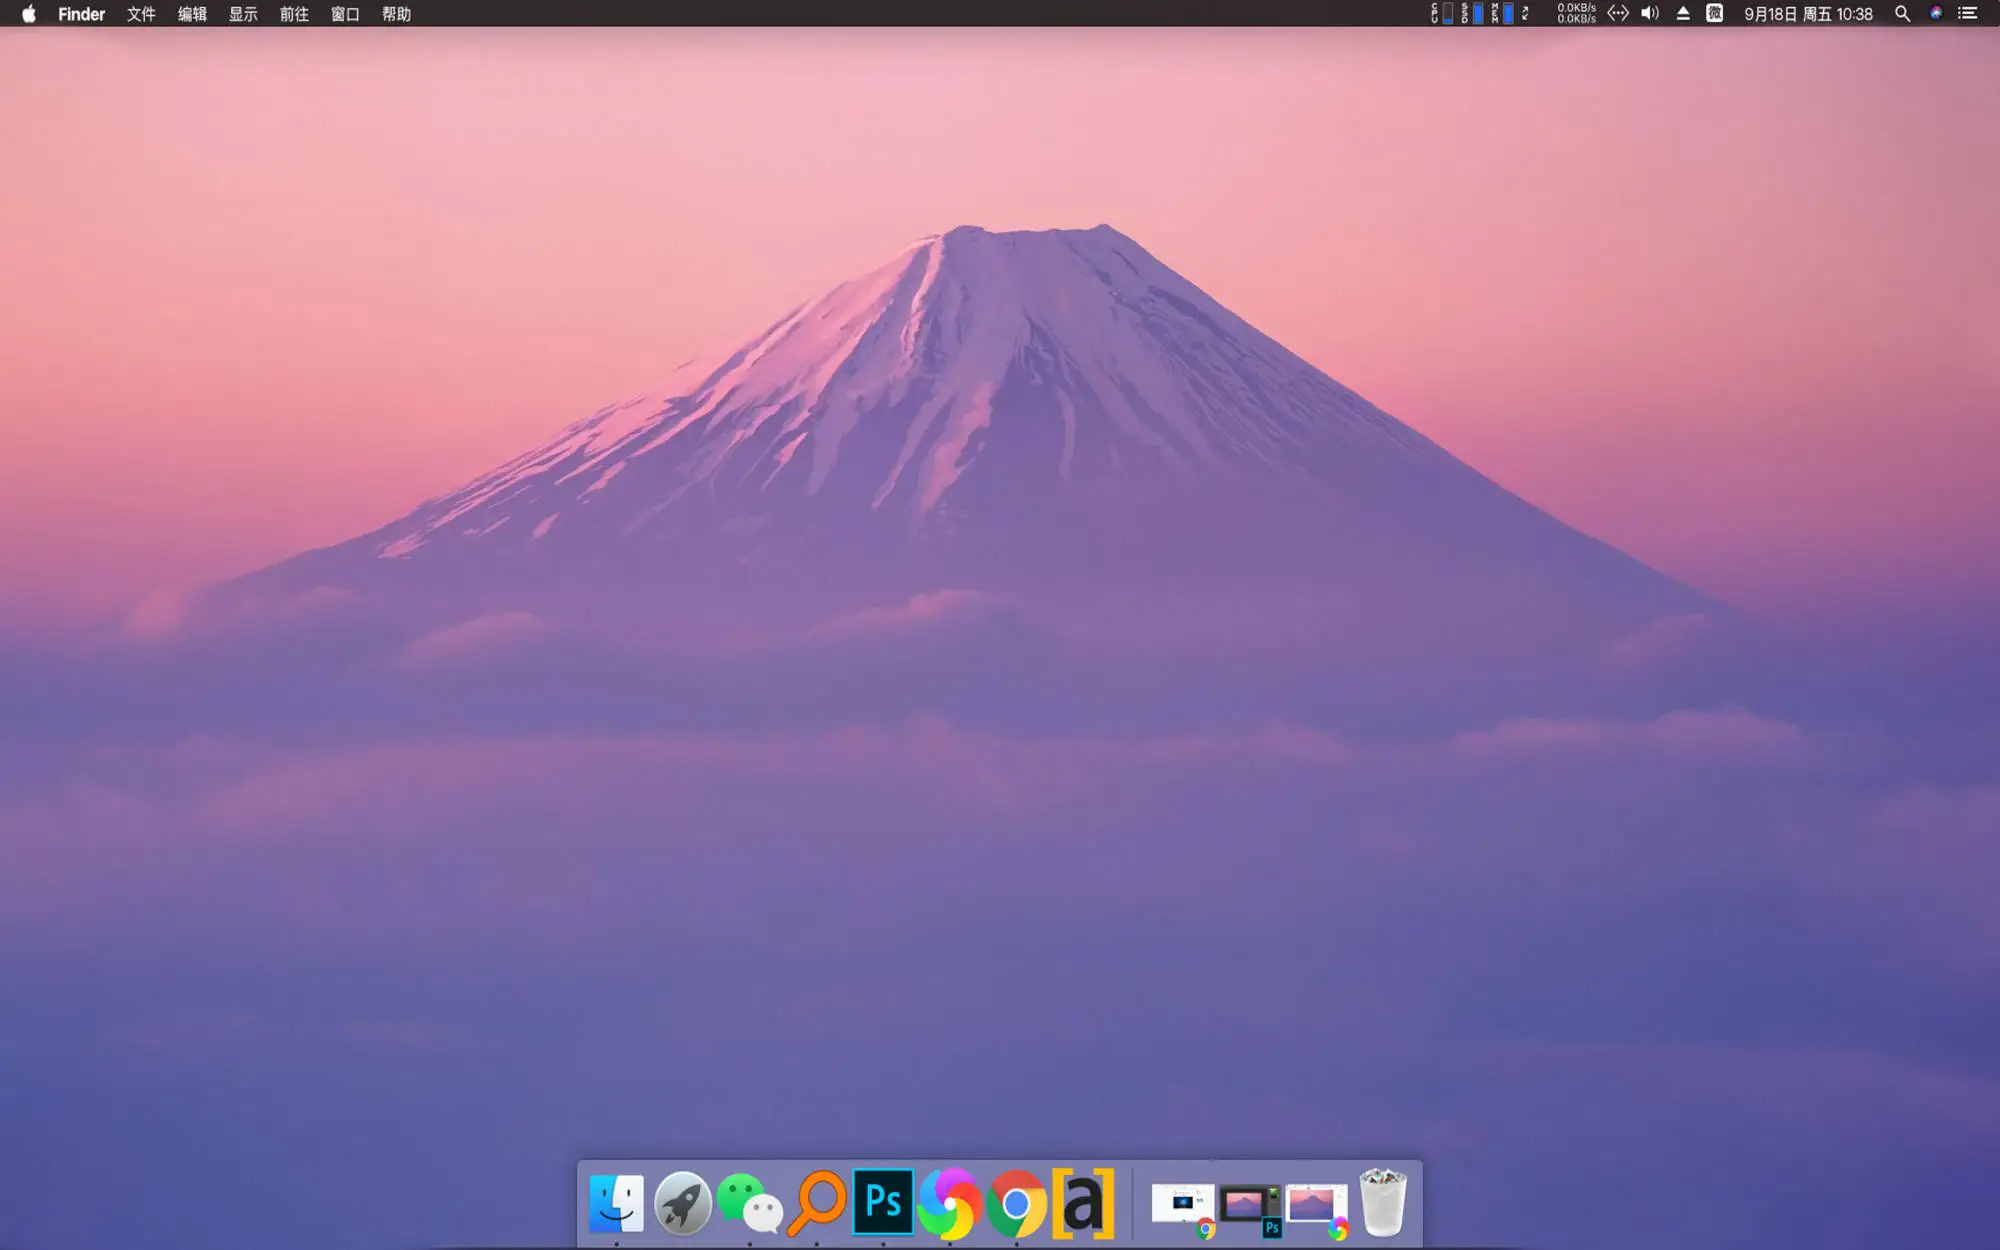The height and width of the screenshot is (1250, 2000).
Task: Open Finder from the Dock
Action: point(614,1205)
